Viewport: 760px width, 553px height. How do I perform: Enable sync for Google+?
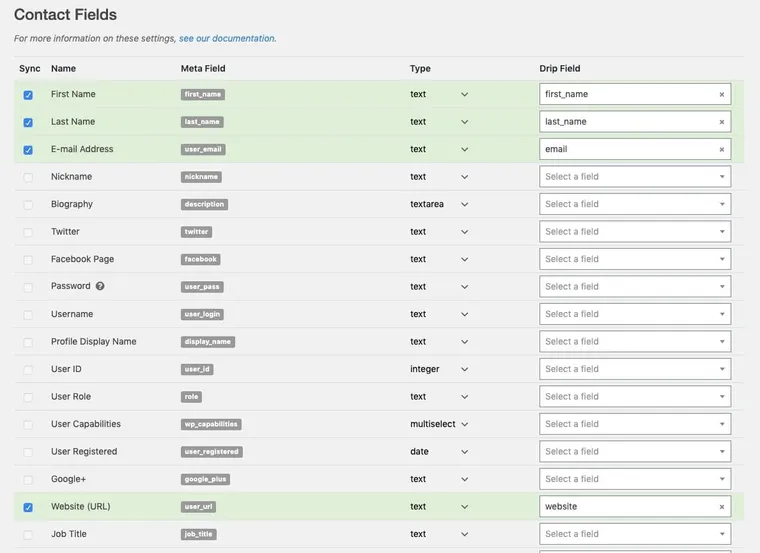(28, 480)
